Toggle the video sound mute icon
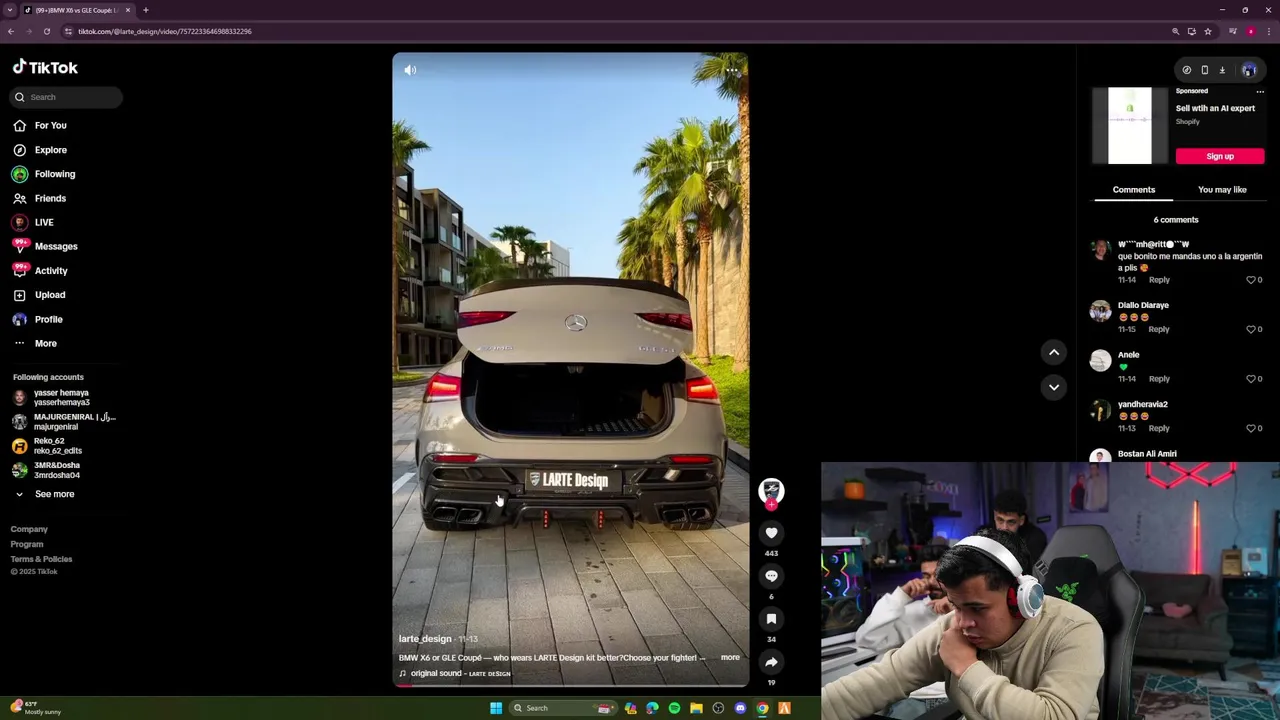 [410, 70]
